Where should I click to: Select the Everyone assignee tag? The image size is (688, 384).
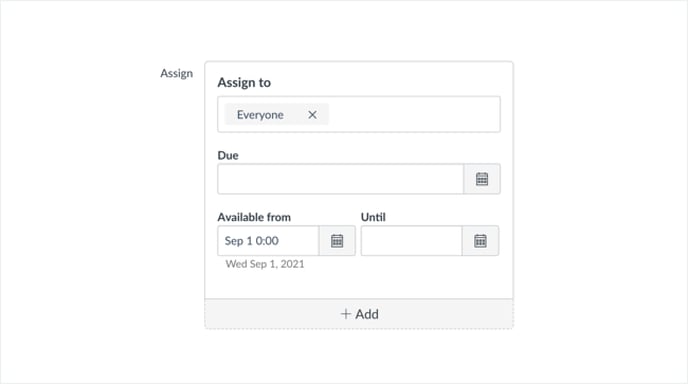pos(276,115)
